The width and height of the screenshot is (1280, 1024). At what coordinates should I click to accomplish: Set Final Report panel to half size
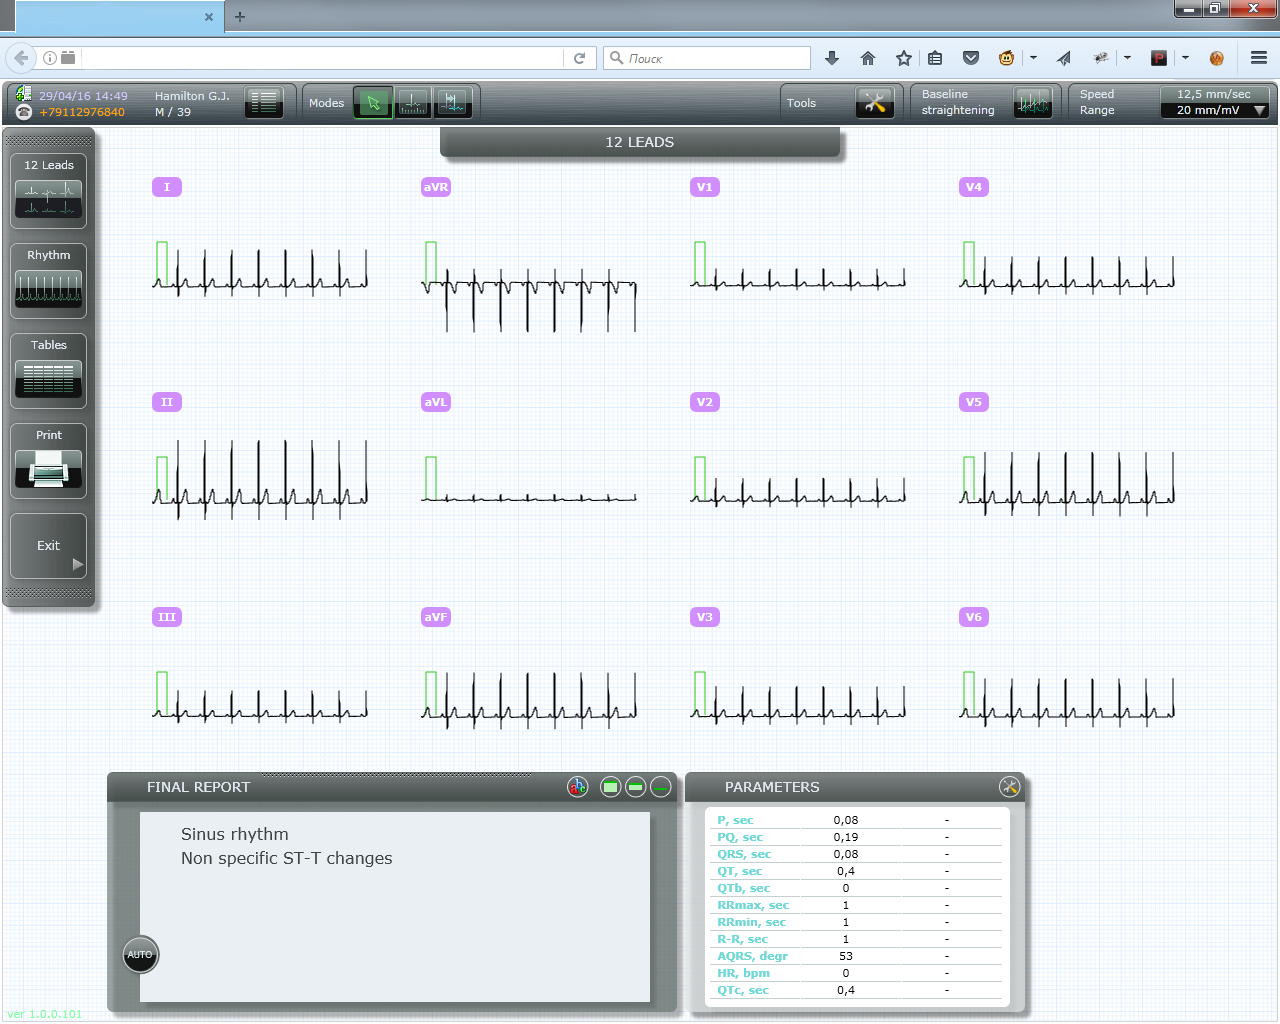click(636, 787)
